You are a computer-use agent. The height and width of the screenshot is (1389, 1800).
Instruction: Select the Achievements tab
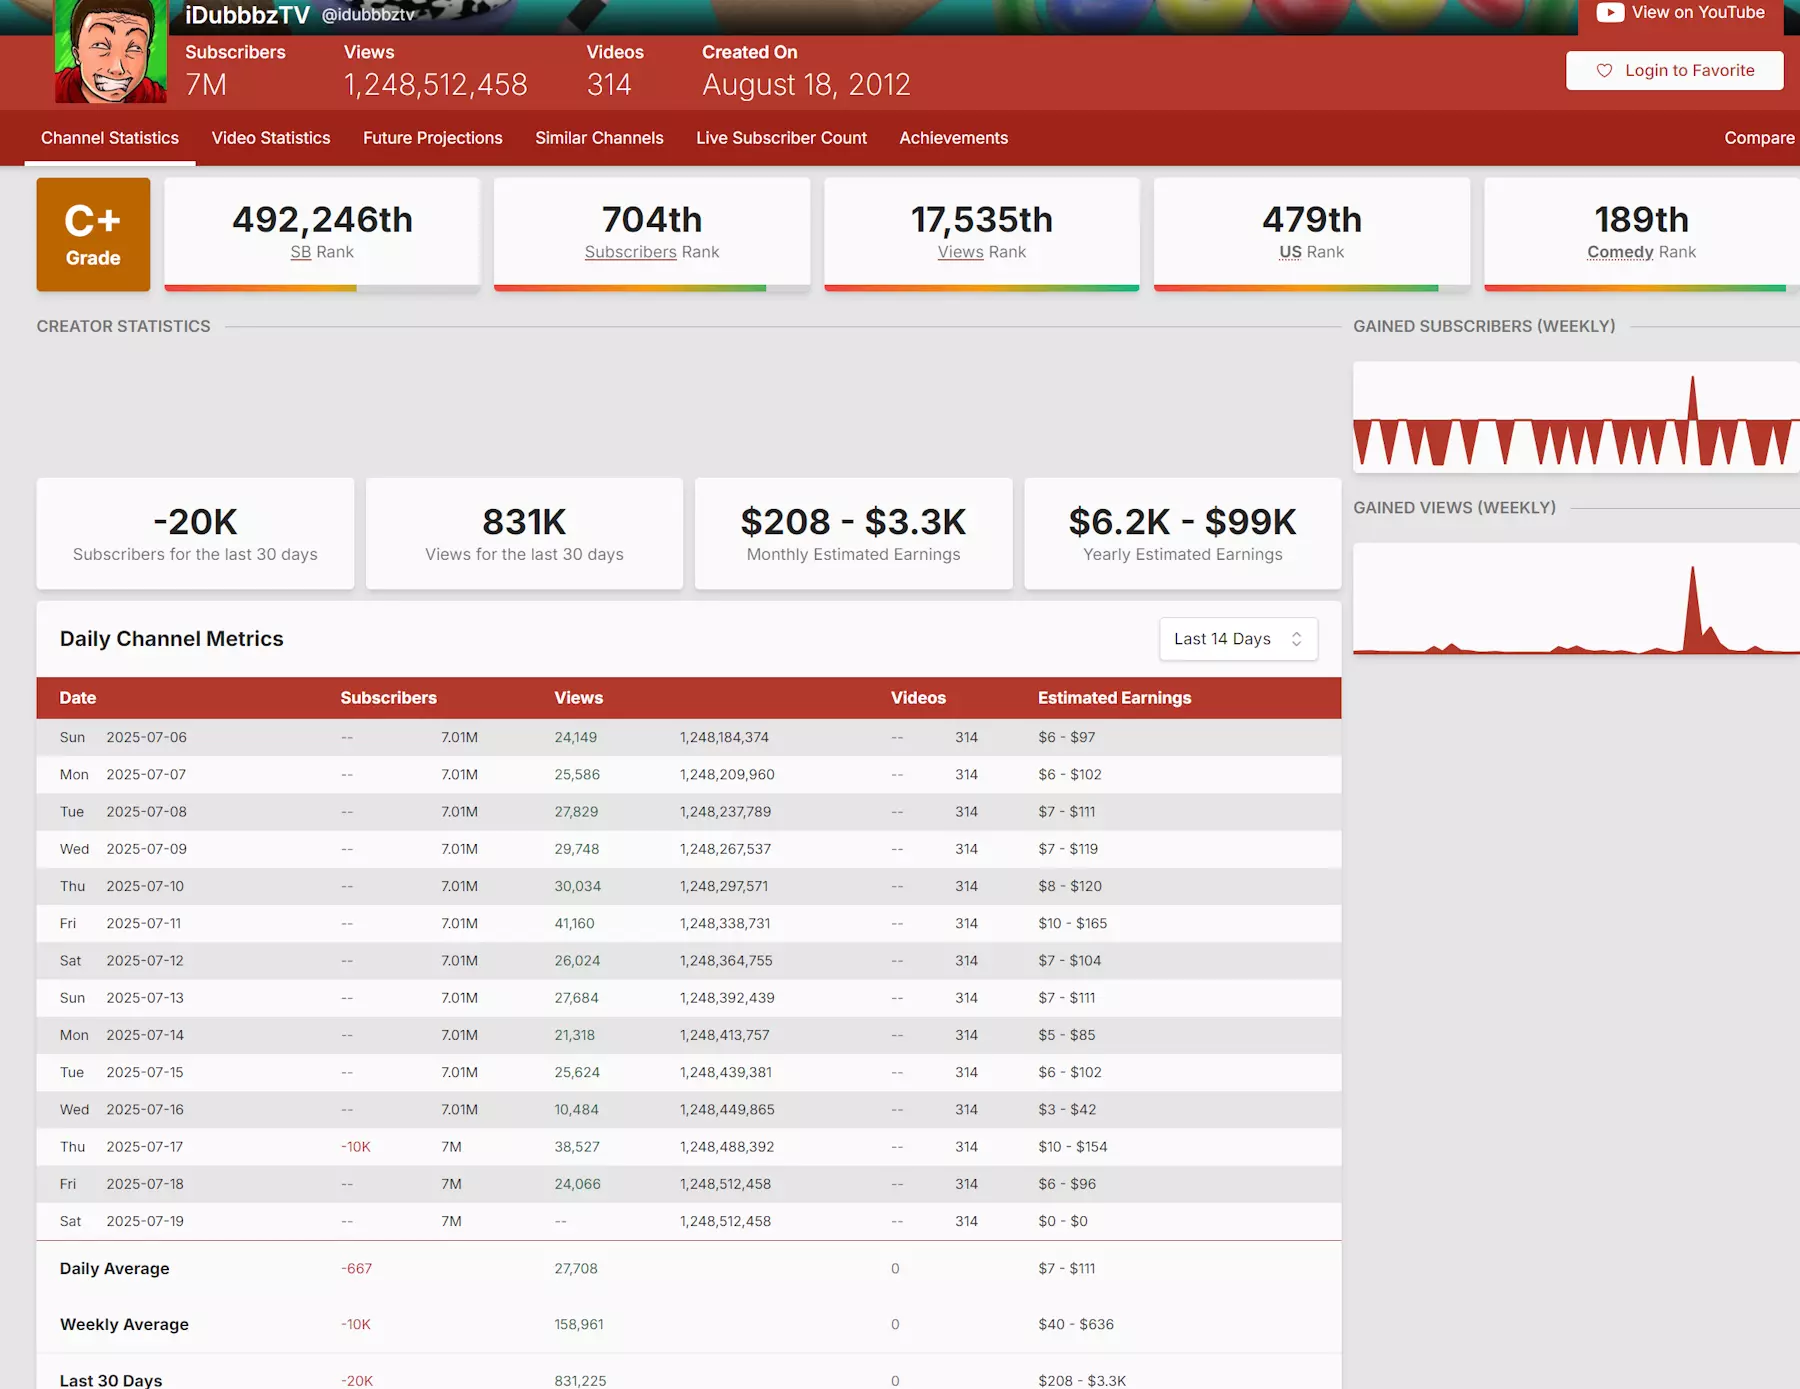coord(953,138)
